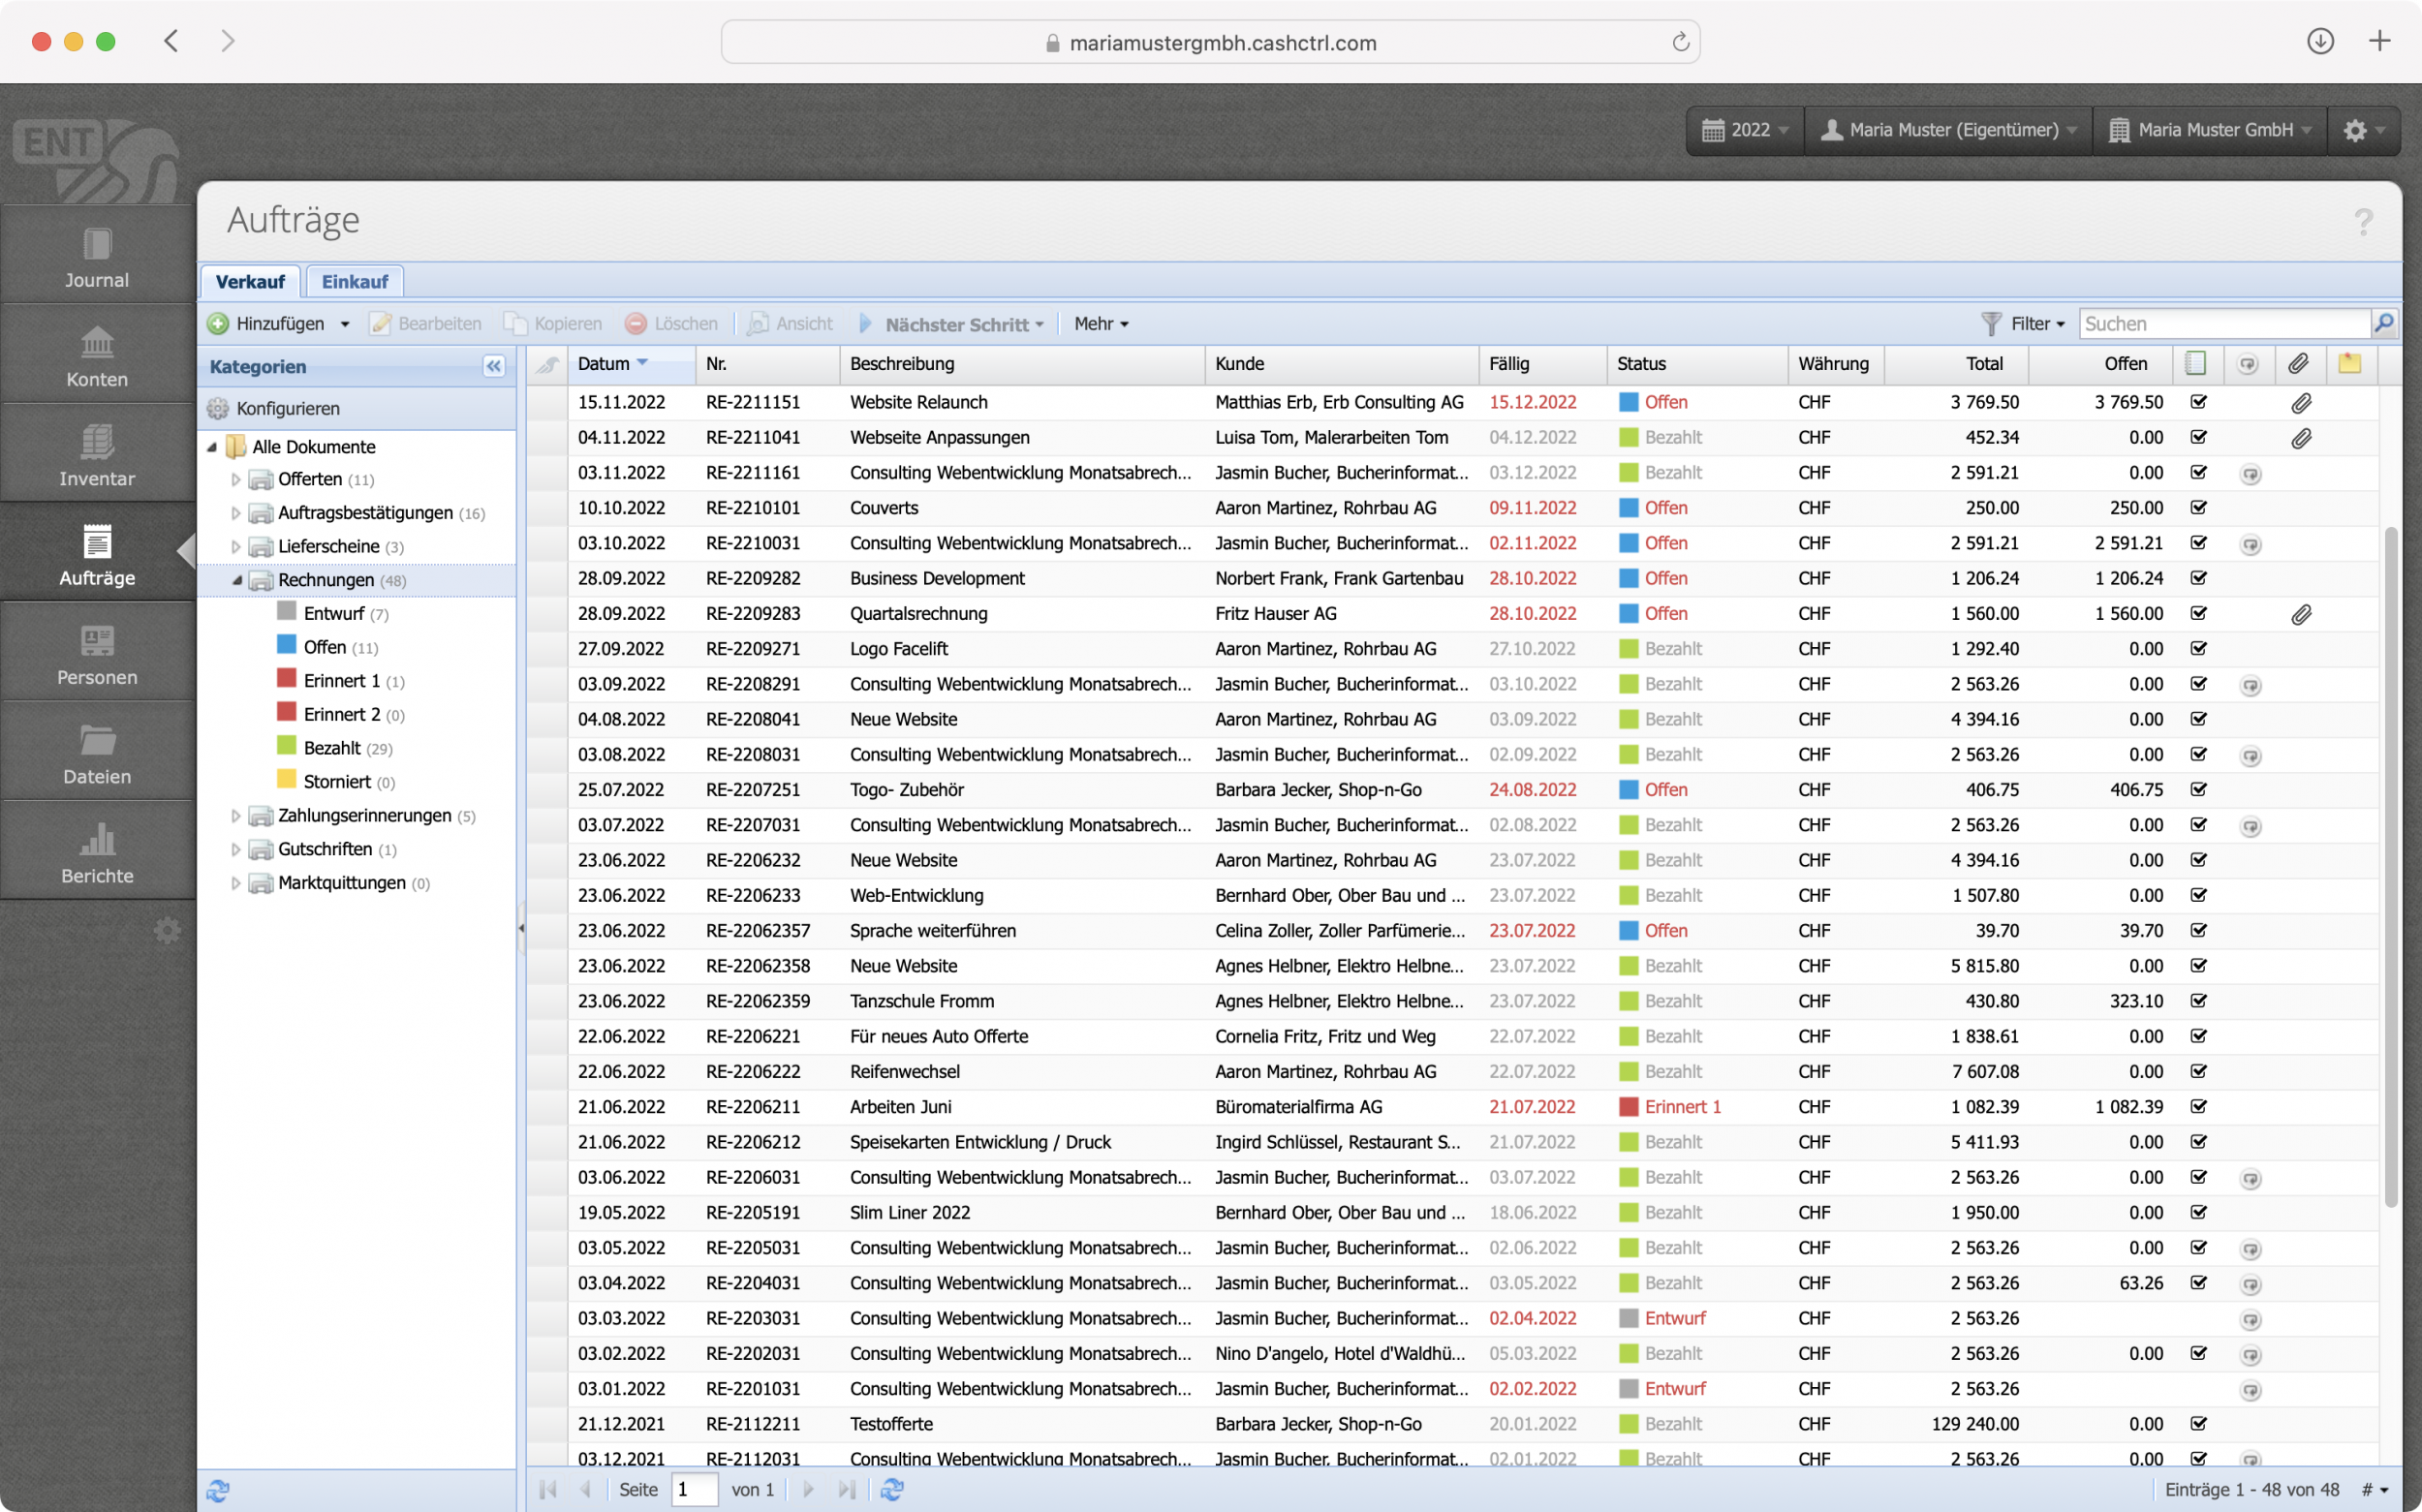
Task: Click the search magnifier icon
Action: click(x=2384, y=323)
